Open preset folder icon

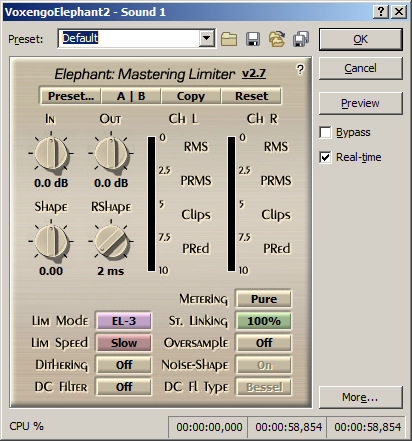229,39
